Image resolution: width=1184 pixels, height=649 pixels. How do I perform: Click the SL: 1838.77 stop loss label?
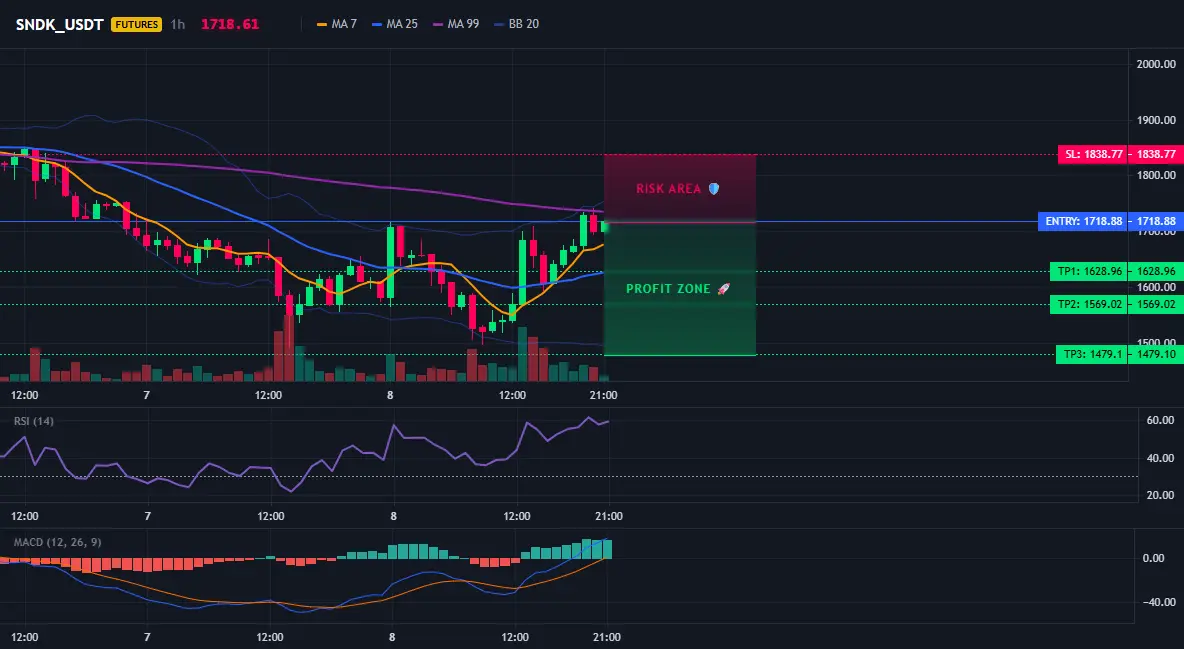[1093, 154]
